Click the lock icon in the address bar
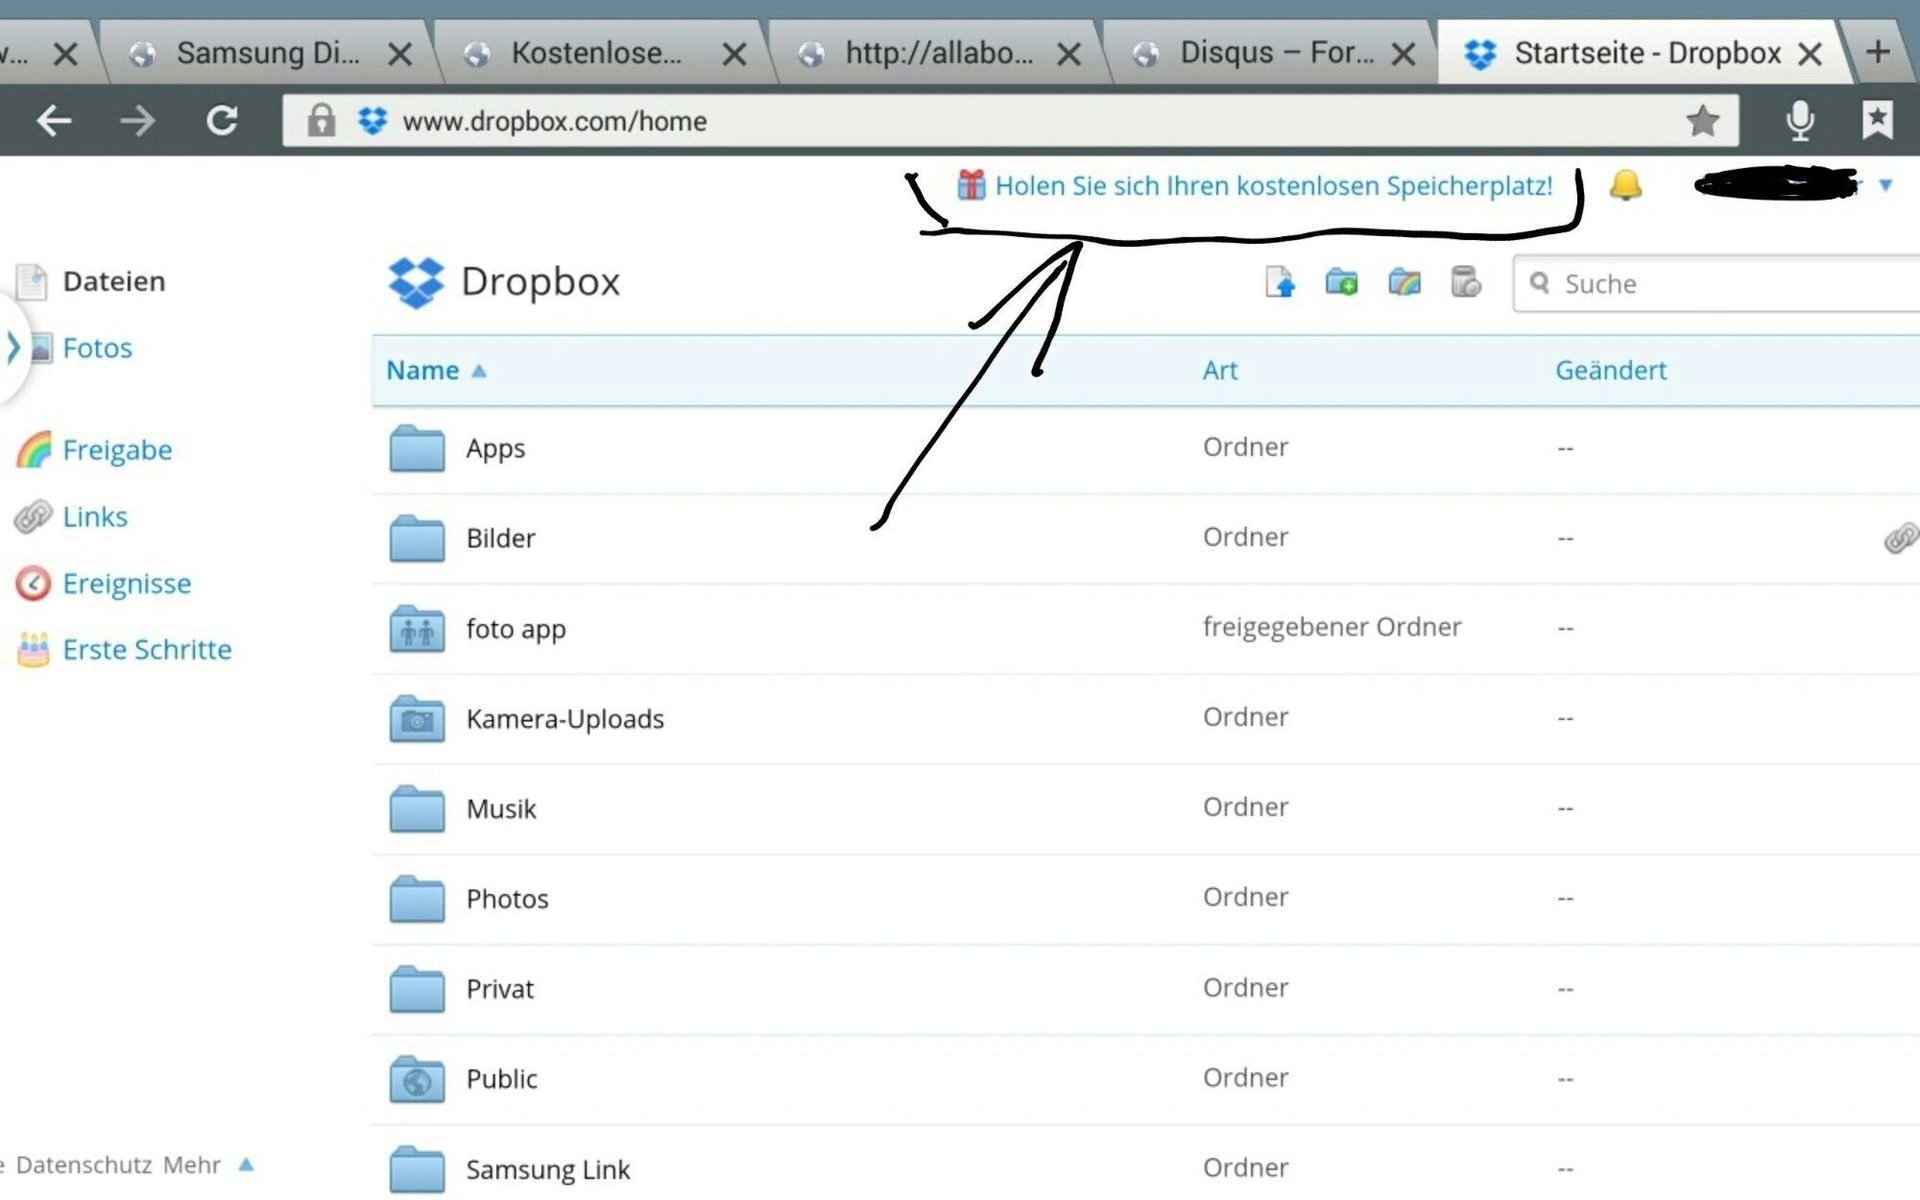 pos(320,121)
